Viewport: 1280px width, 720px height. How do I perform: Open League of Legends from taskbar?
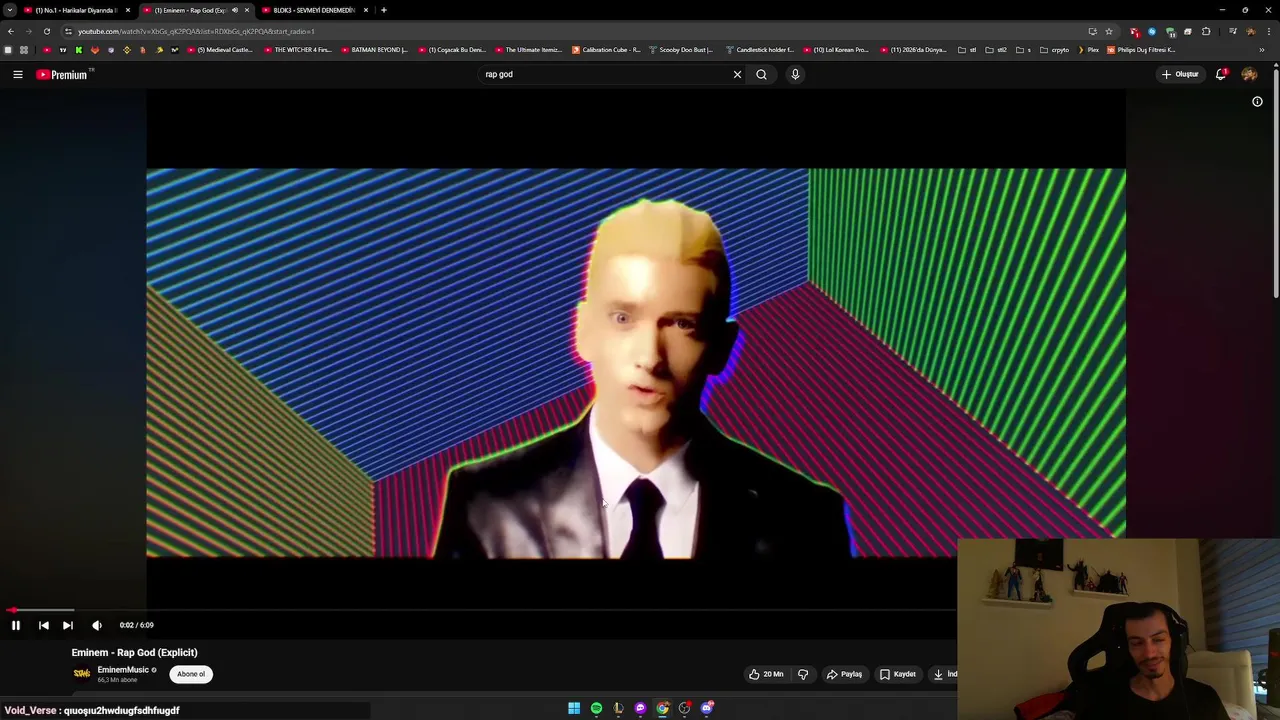tap(618, 708)
